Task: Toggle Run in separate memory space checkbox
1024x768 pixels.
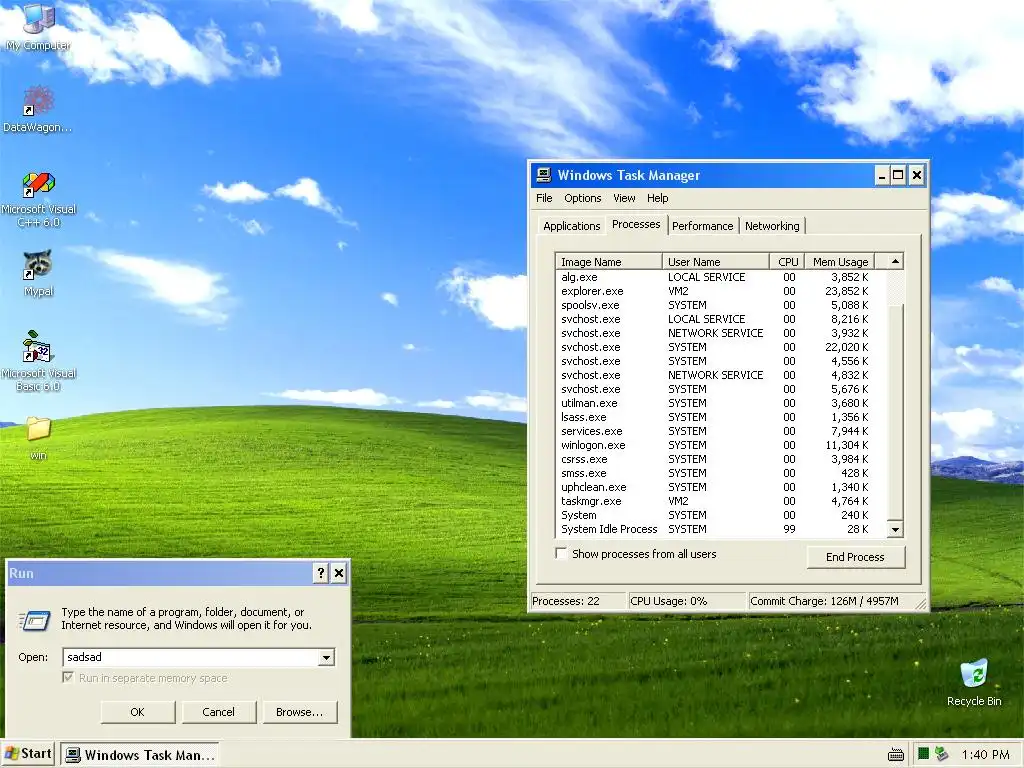Action: [68, 677]
